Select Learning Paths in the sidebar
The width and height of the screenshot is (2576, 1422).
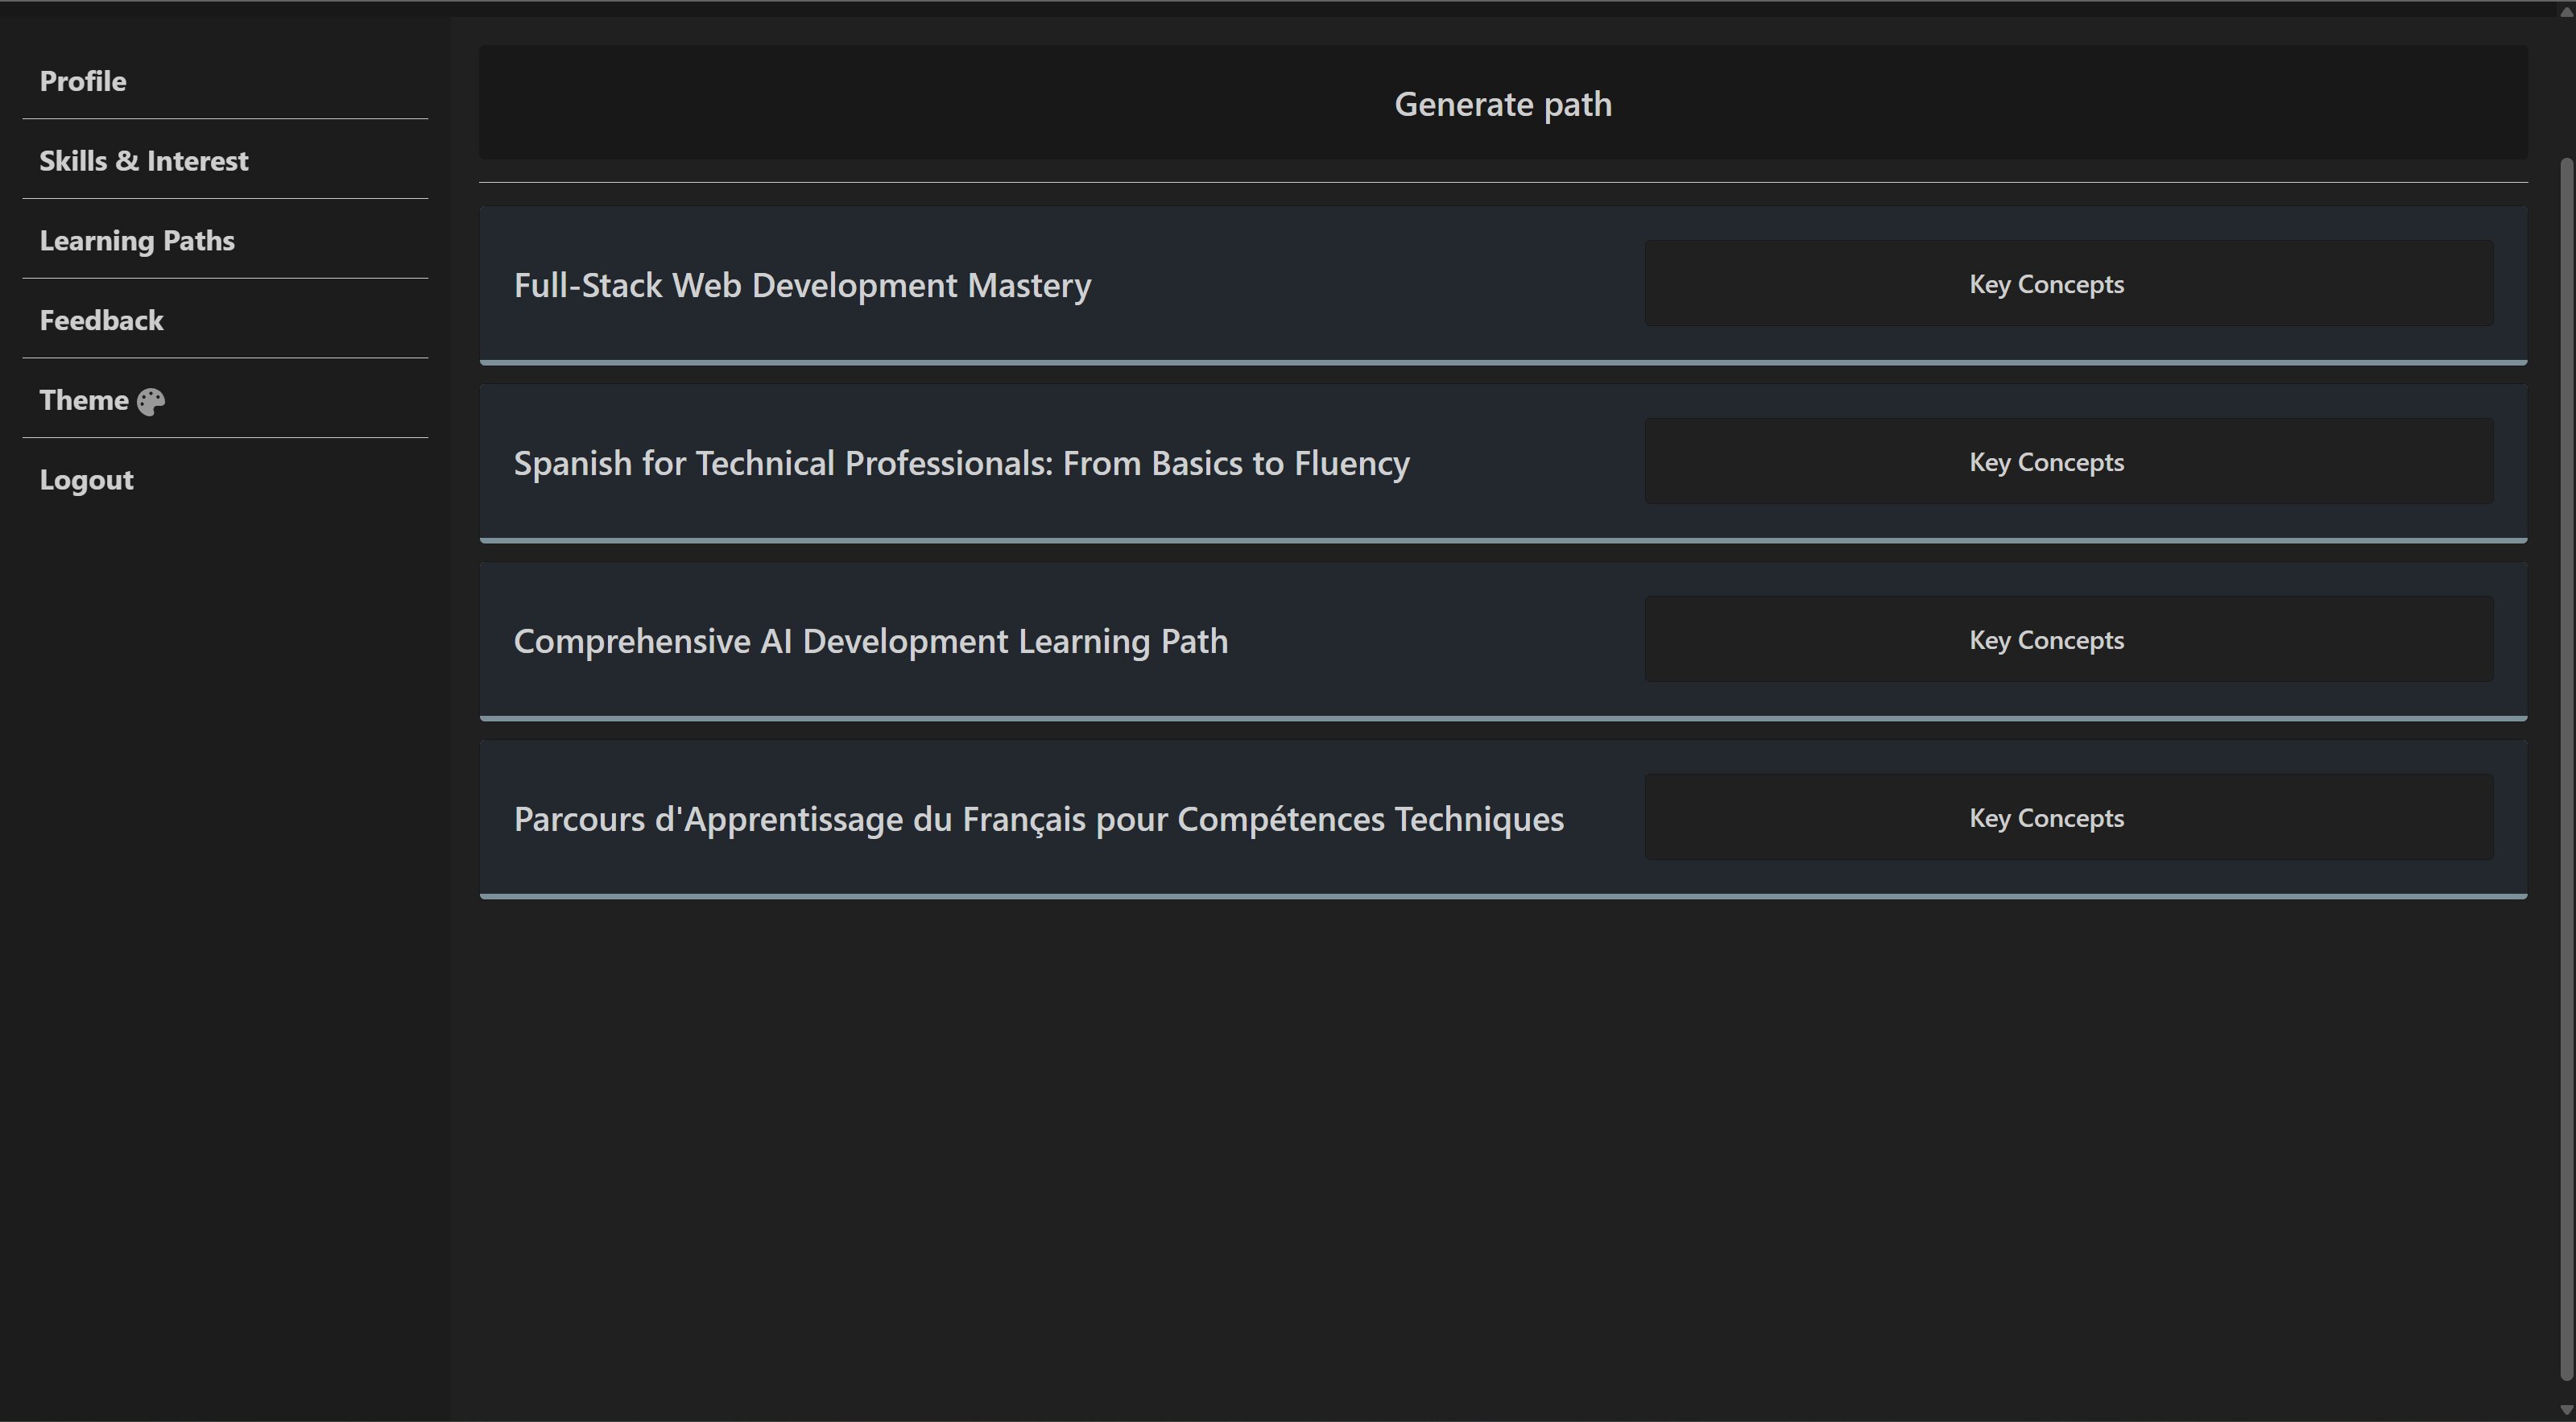click(137, 241)
